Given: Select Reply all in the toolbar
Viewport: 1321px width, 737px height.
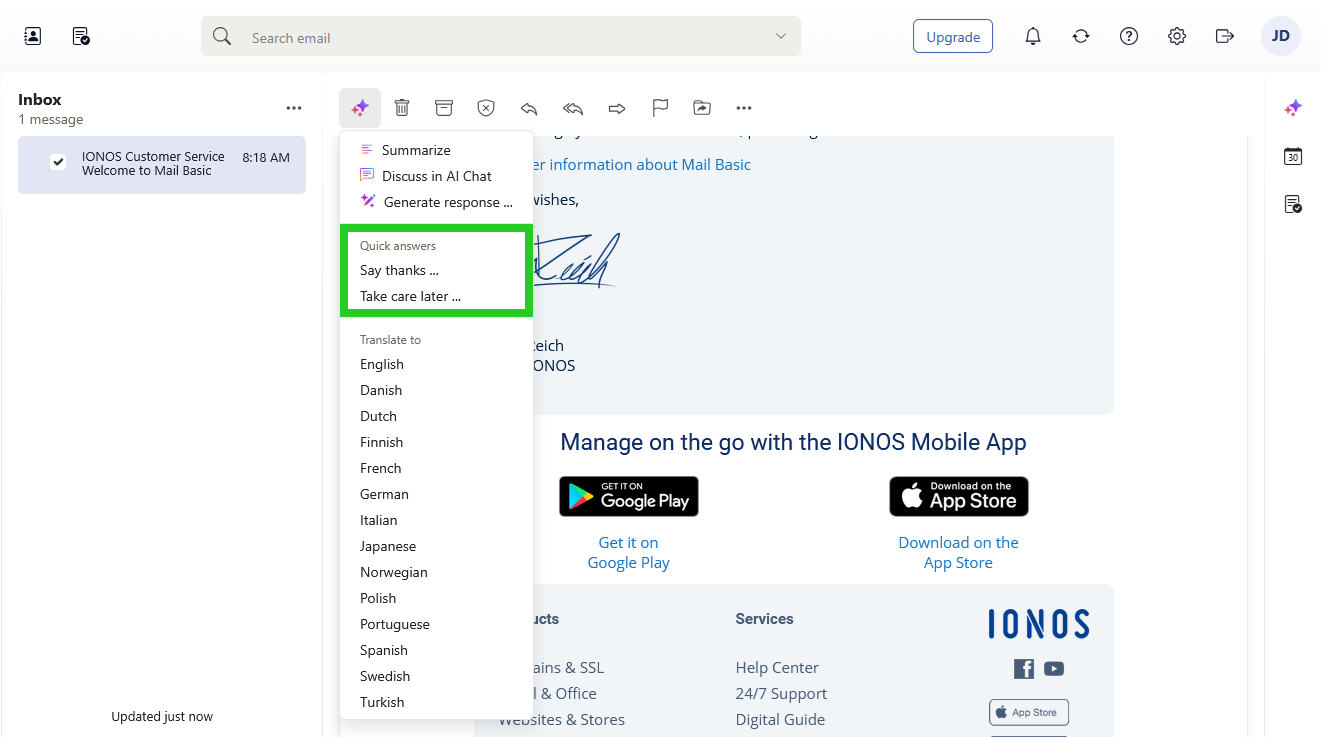Looking at the screenshot, I should (x=572, y=107).
